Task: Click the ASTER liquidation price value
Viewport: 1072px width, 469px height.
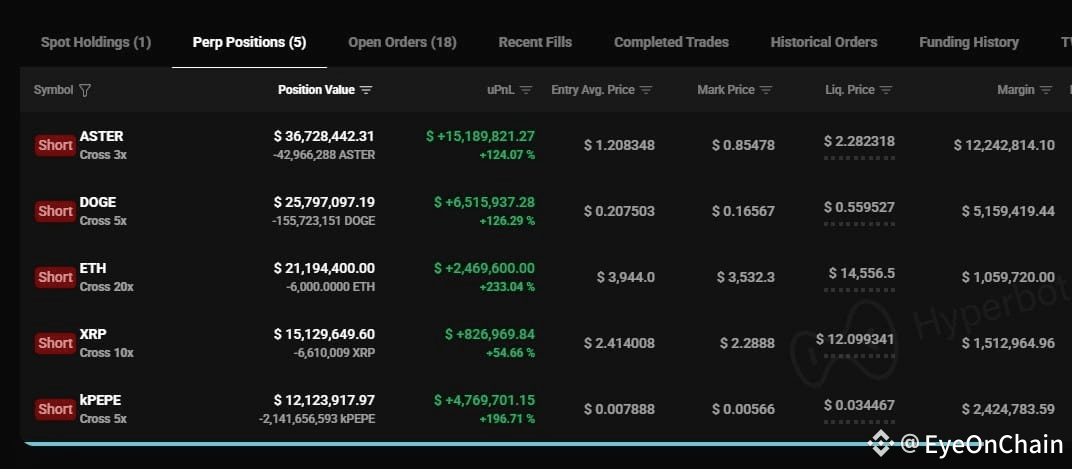Action: (859, 142)
